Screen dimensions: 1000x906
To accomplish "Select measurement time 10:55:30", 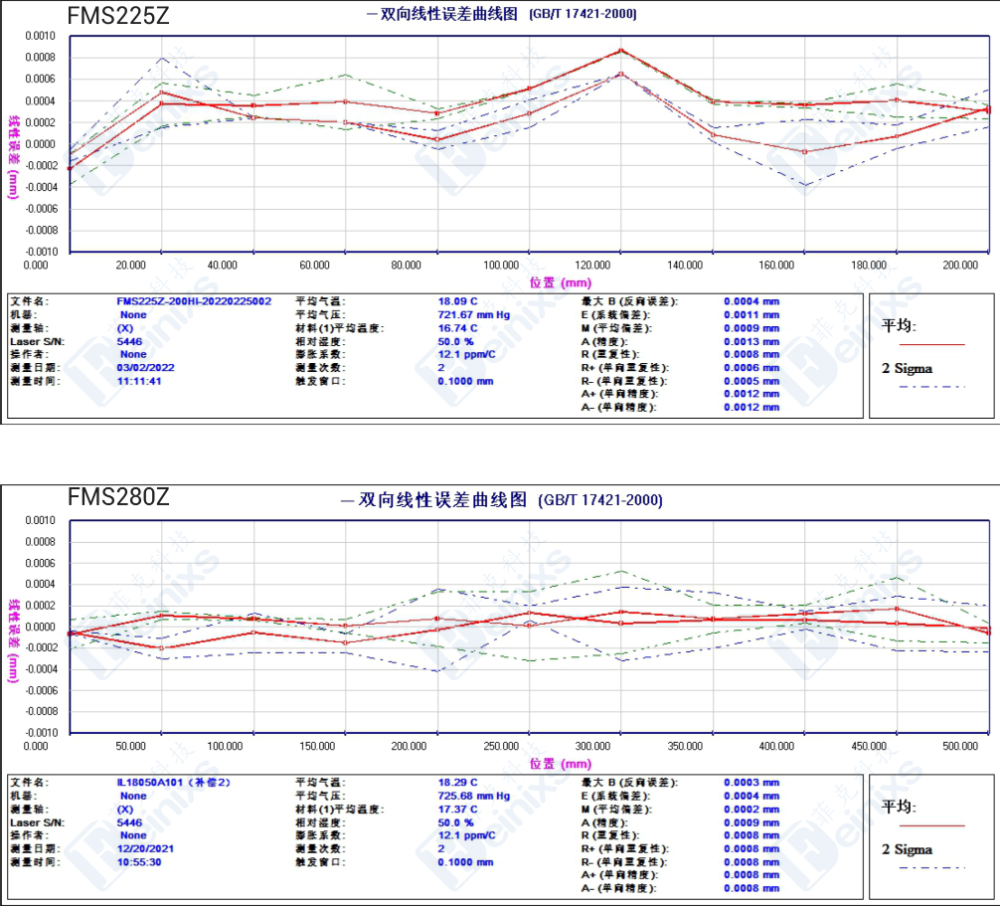I will point(139,862).
